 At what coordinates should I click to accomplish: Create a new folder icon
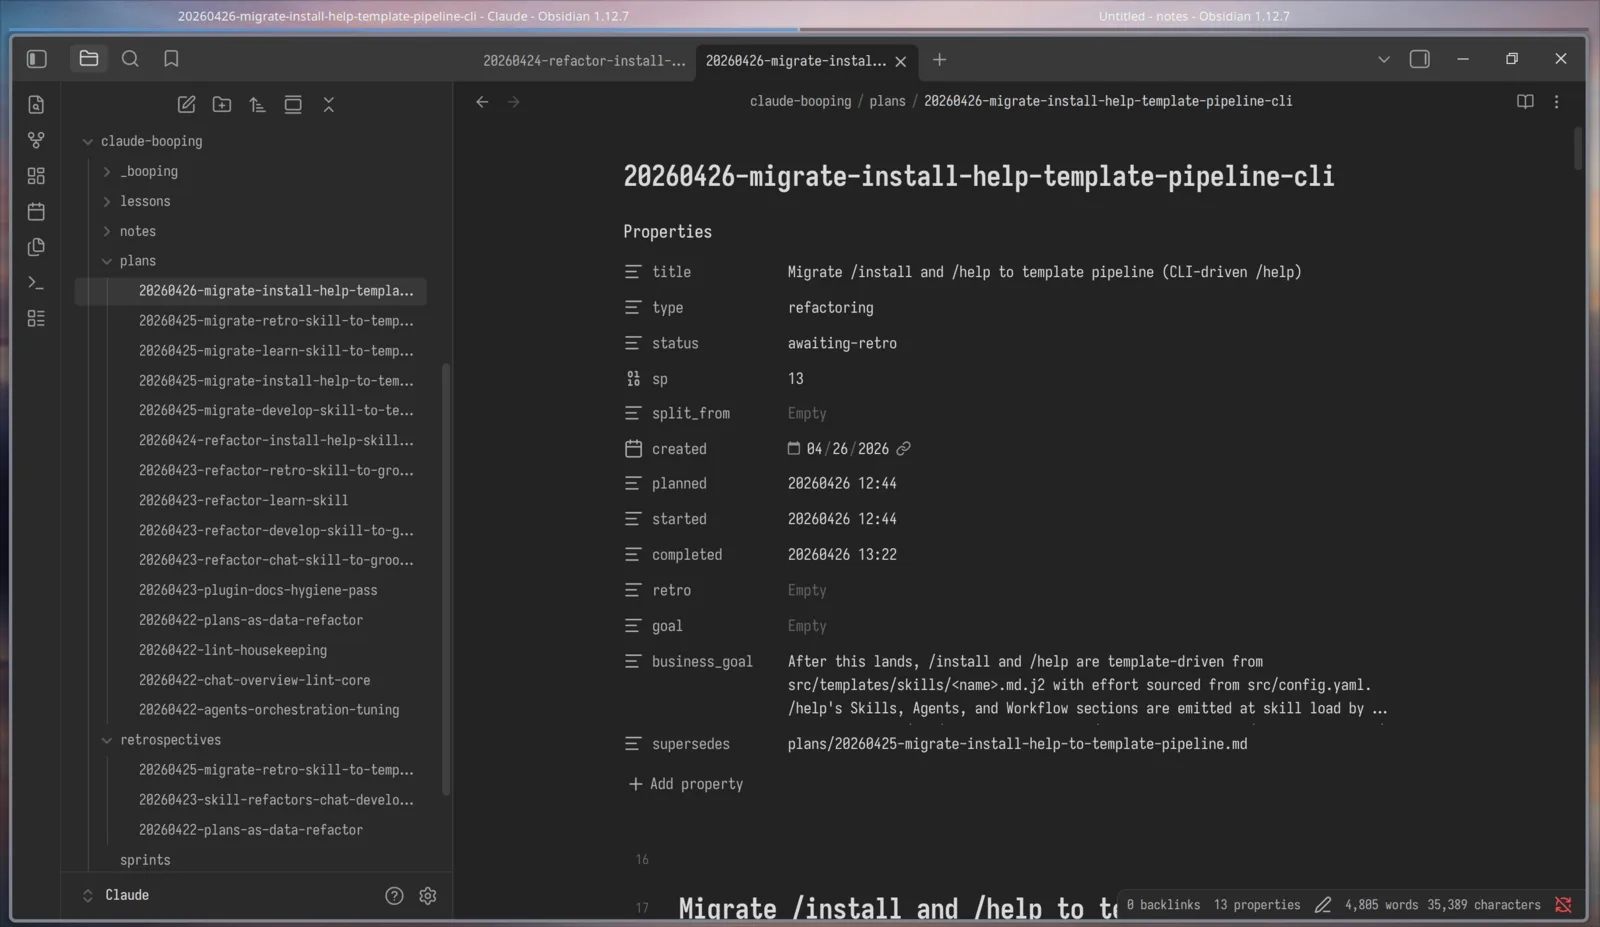click(222, 105)
